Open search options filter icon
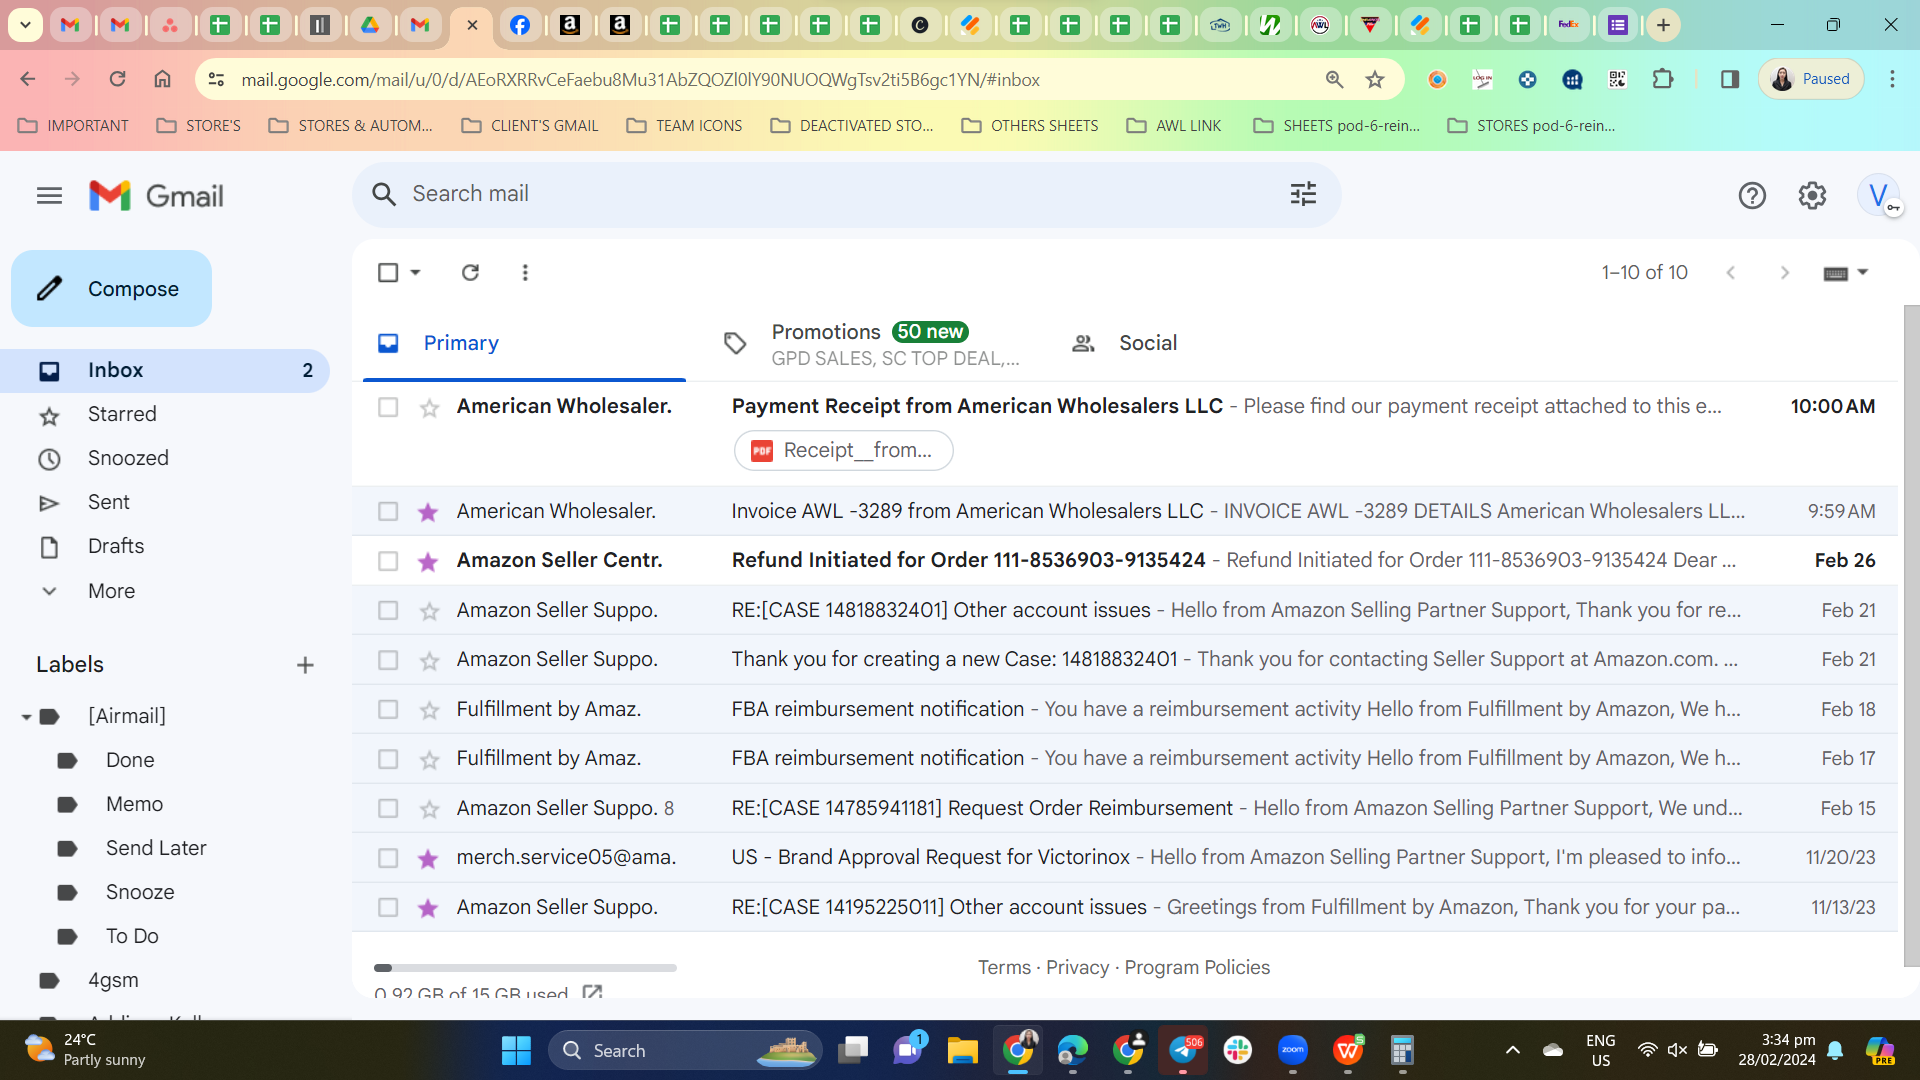1920x1080 pixels. tap(1303, 194)
